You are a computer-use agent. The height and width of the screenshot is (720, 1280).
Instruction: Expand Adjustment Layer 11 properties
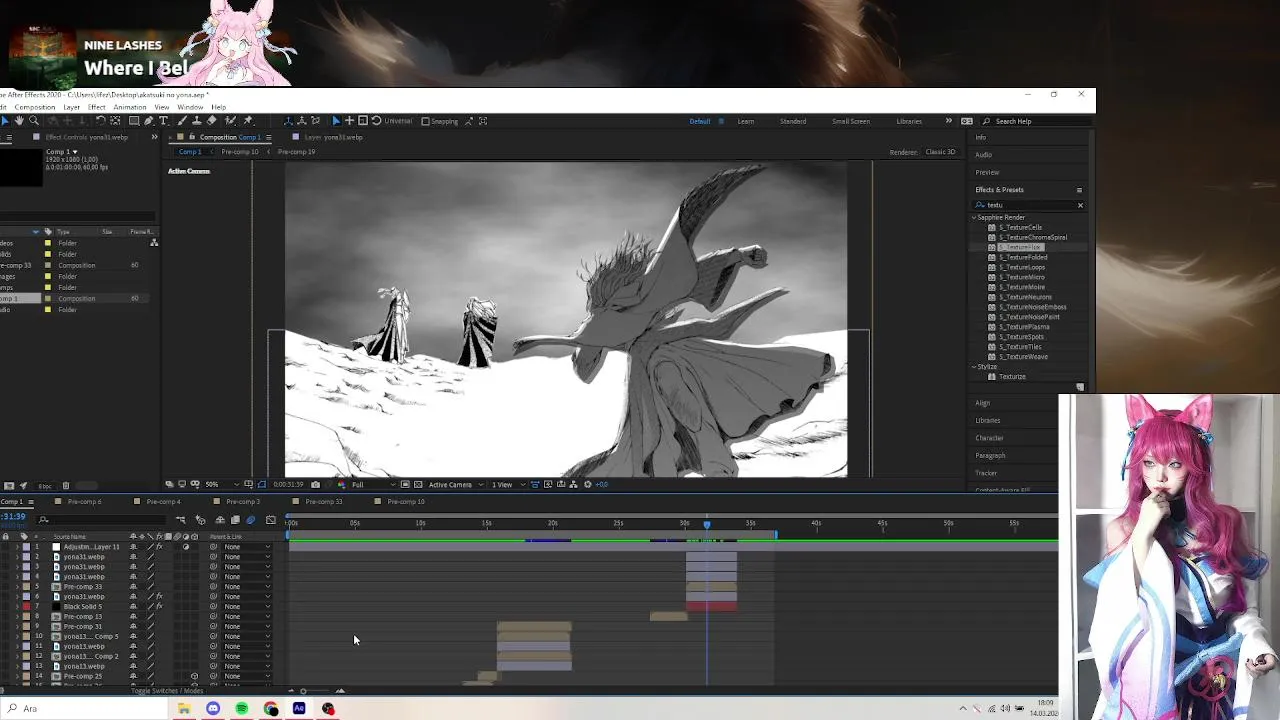coord(17,547)
